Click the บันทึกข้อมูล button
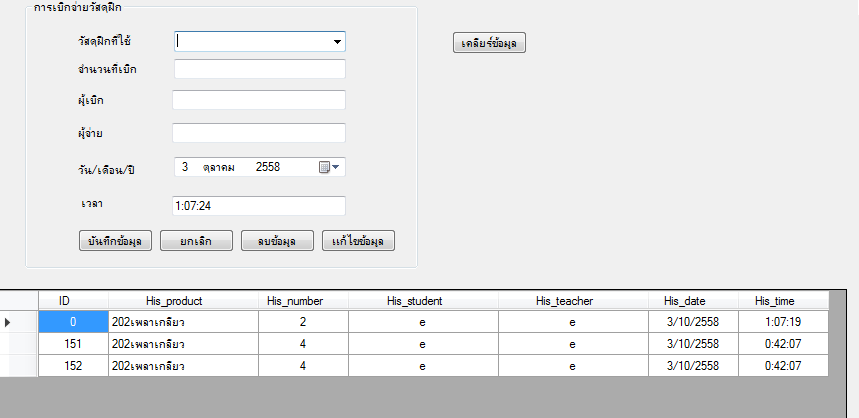 coord(115,241)
